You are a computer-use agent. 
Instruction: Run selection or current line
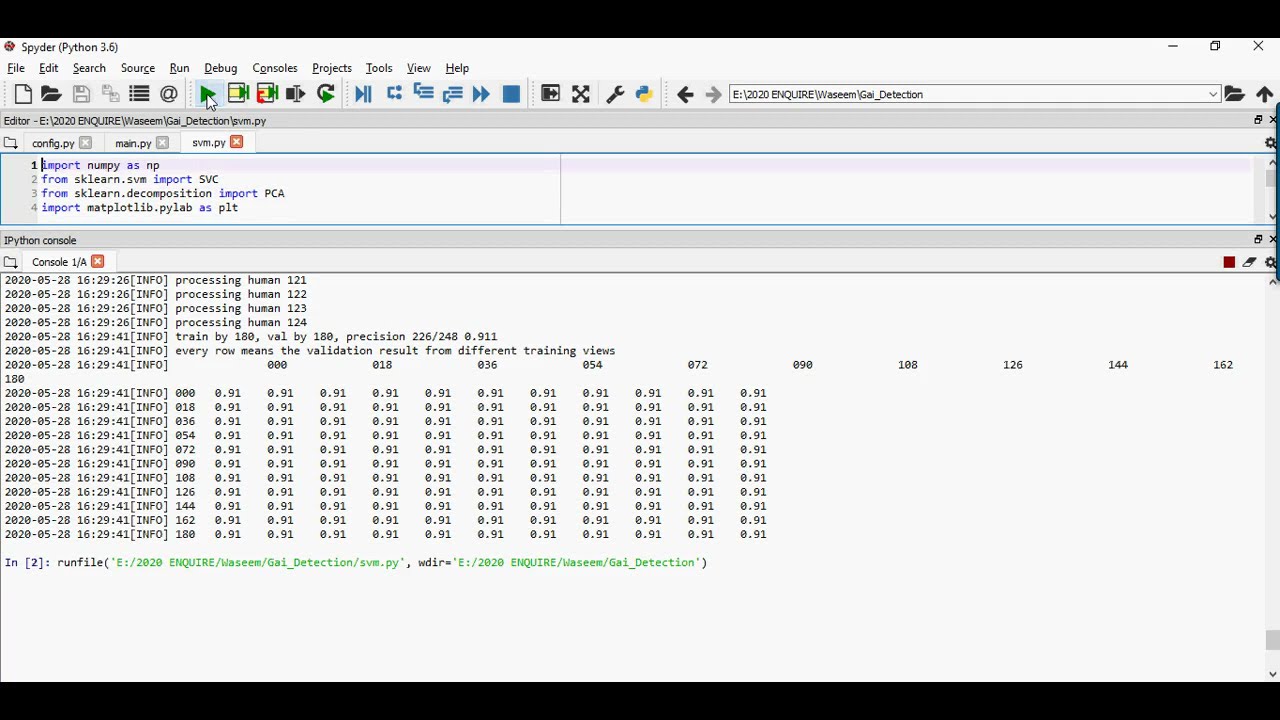coord(295,94)
